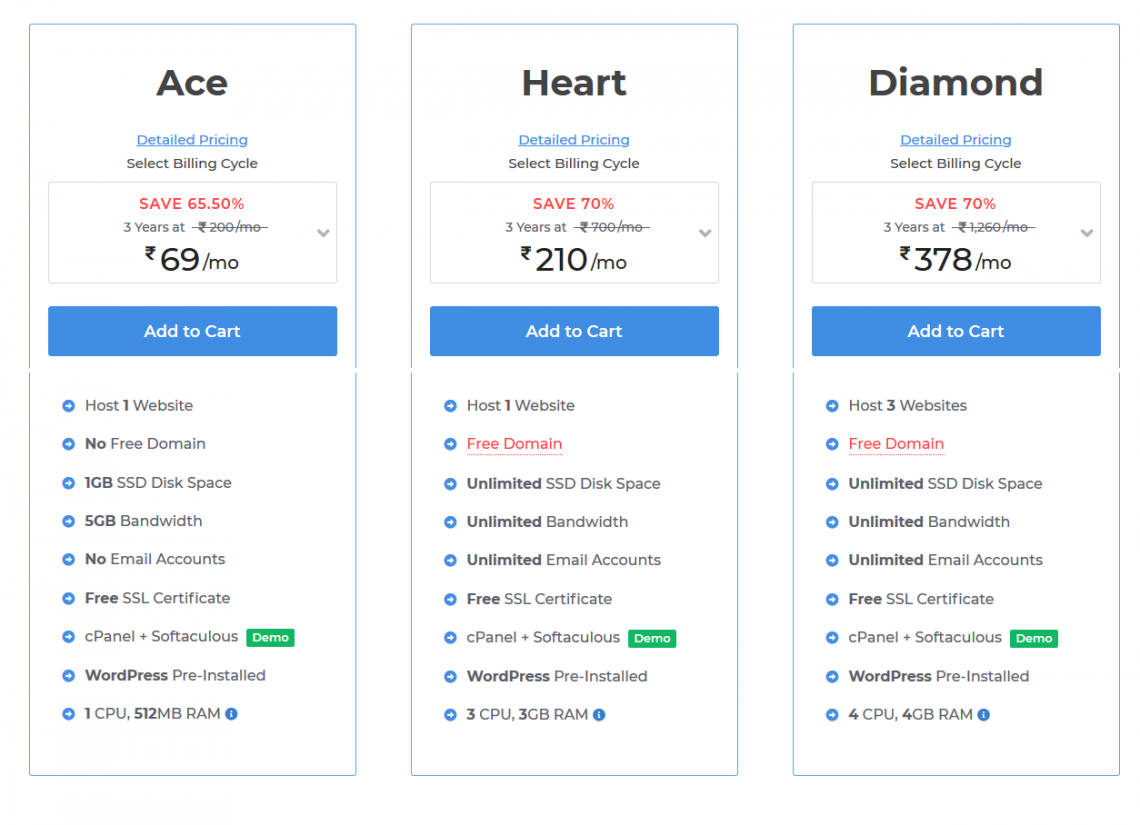Add the Diamond plan to cart
The height and width of the screenshot is (825, 1140).
pyautogui.click(x=956, y=331)
